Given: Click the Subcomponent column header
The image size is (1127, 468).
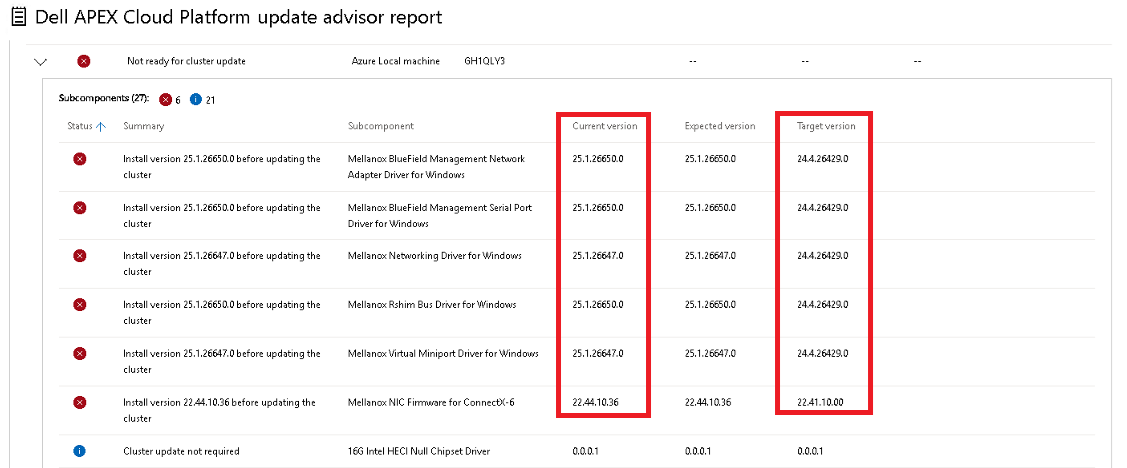Looking at the screenshot, I should [x=380, y=126].
